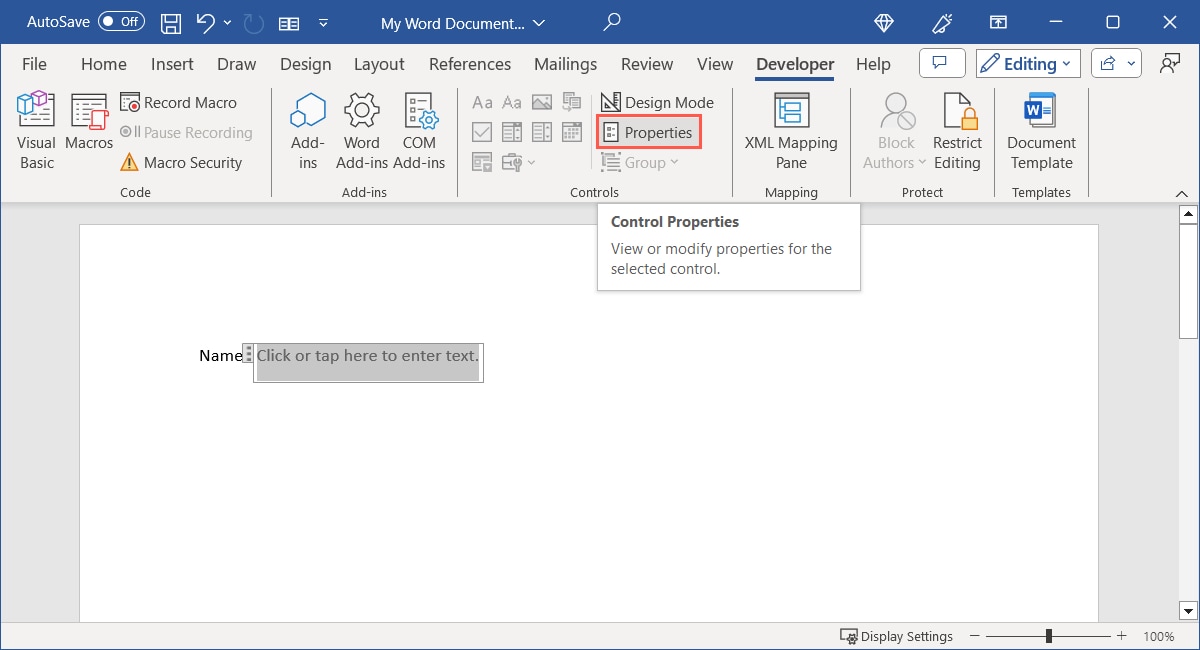Viewport: 1200px width, 650px height.
Task: Open the Undo history dropdown
Action: (227, 22)
